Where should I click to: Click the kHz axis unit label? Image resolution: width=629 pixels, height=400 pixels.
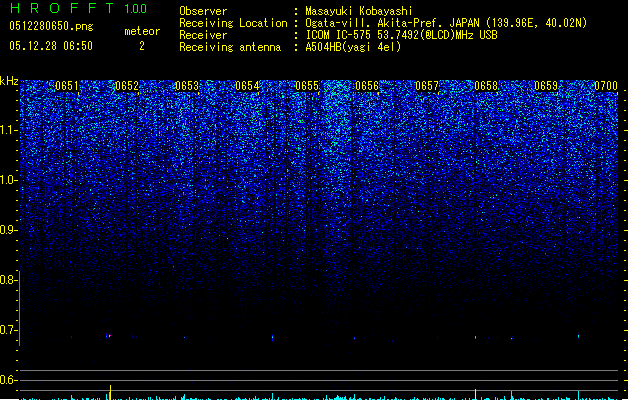pos(9,81)
